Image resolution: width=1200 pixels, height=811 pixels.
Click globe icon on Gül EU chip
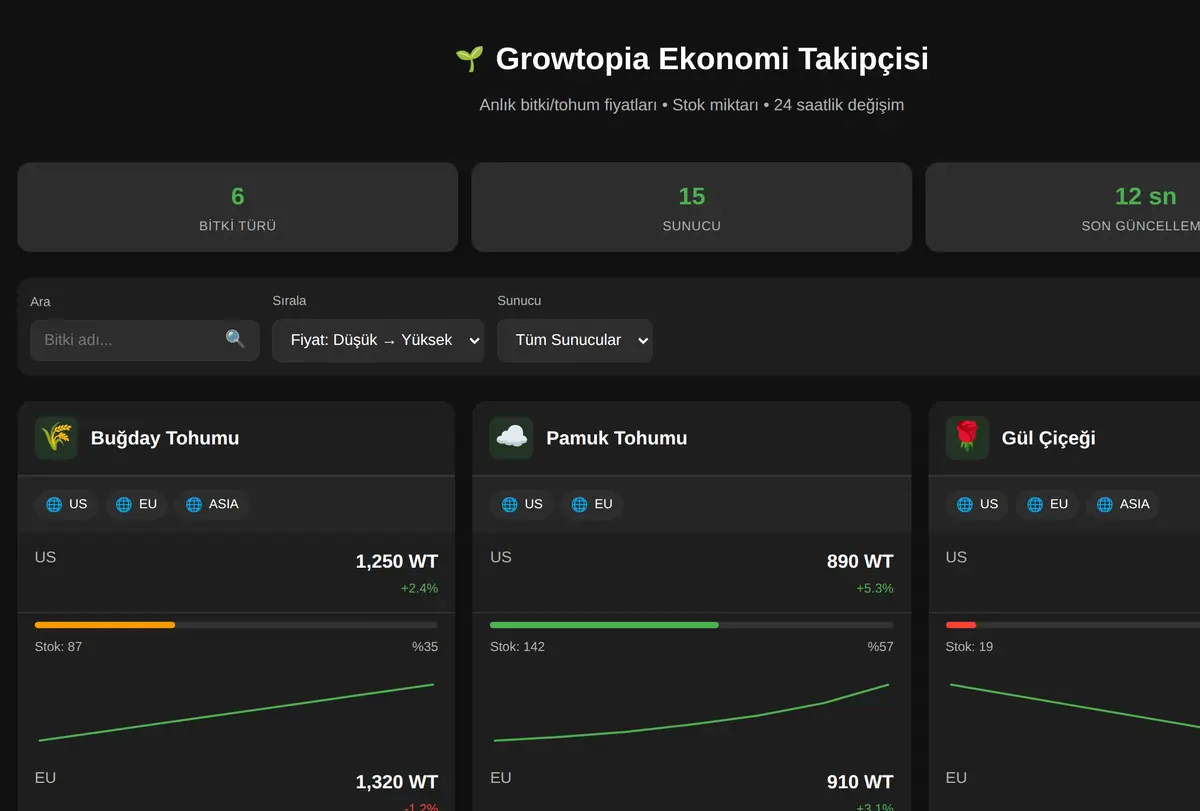pyautogui.click(x=1035, y=504)
